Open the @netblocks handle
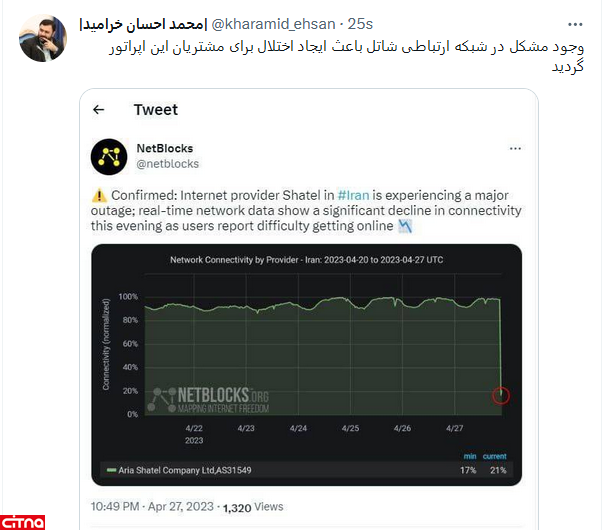 167,164
